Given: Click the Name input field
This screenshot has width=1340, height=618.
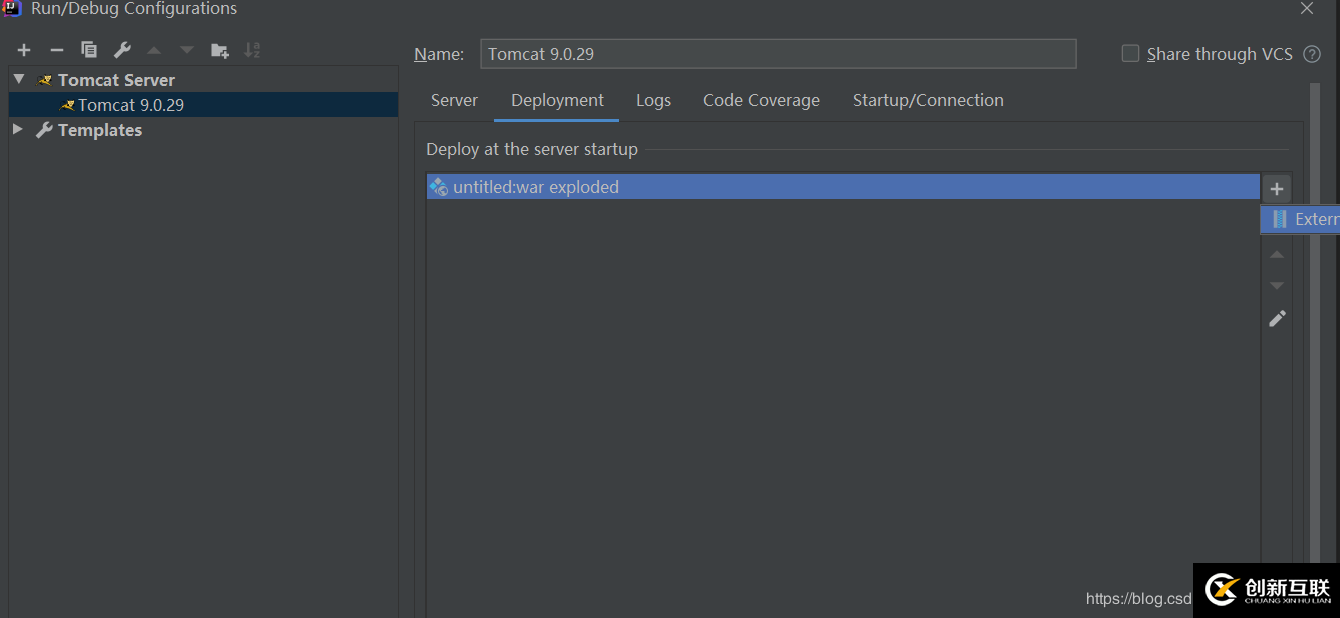Looking at the screenshot, I should coord(777,54).
